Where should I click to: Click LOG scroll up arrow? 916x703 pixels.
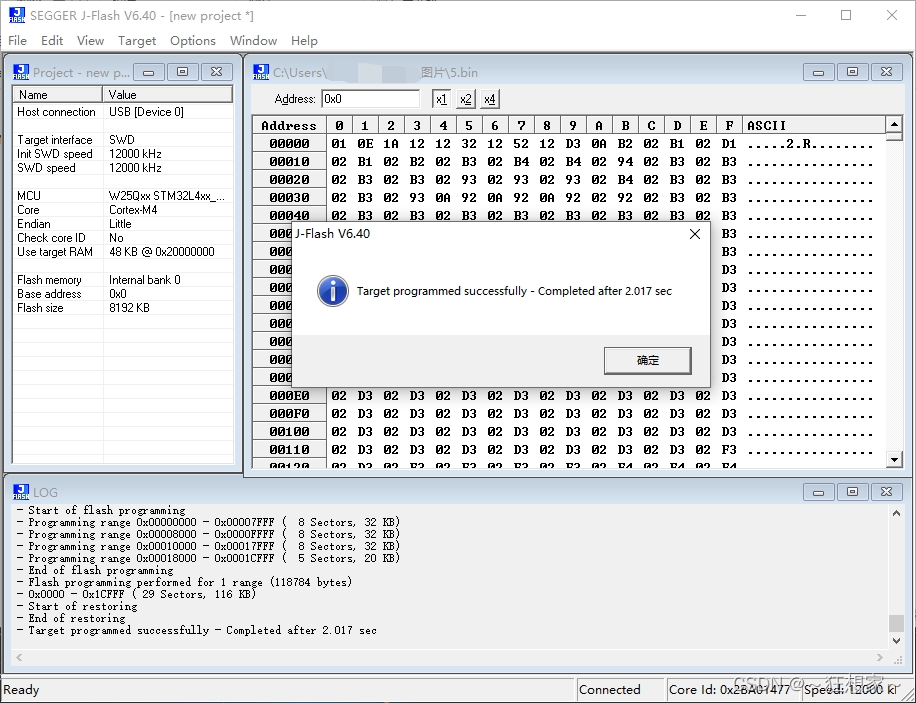tap(897, 513)
